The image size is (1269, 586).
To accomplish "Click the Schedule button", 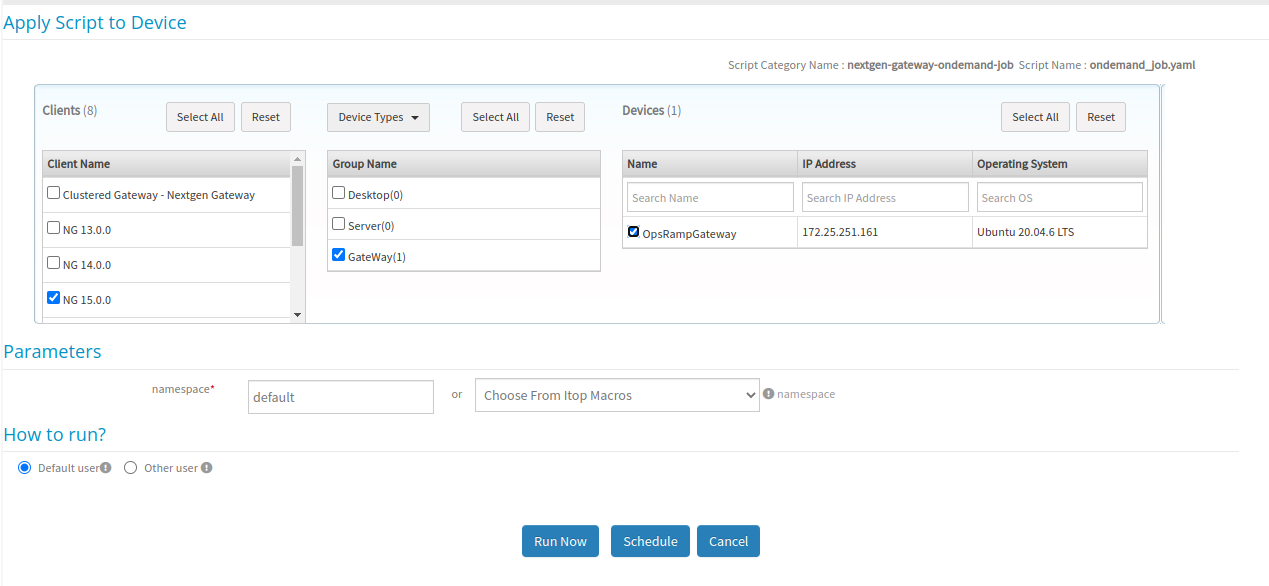I will coord(650,541).
